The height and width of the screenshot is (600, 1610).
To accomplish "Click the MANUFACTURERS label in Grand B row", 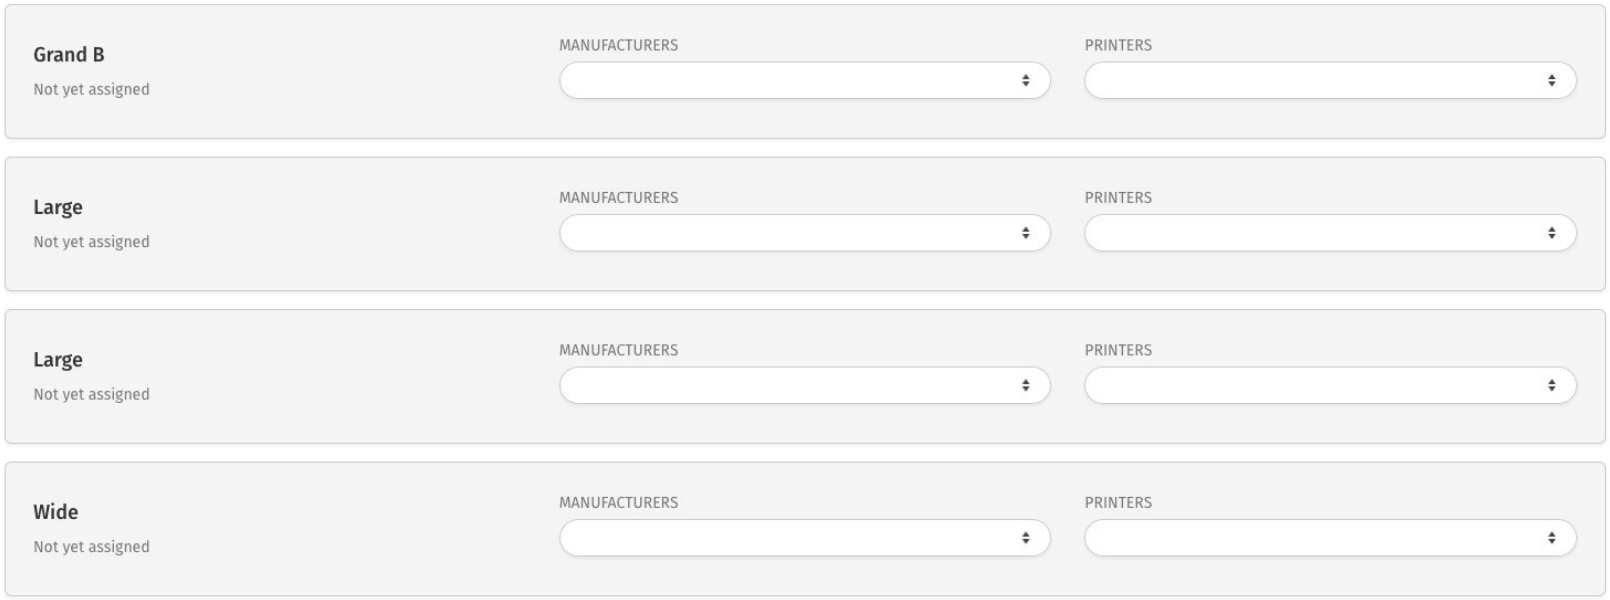I will 618,45.
